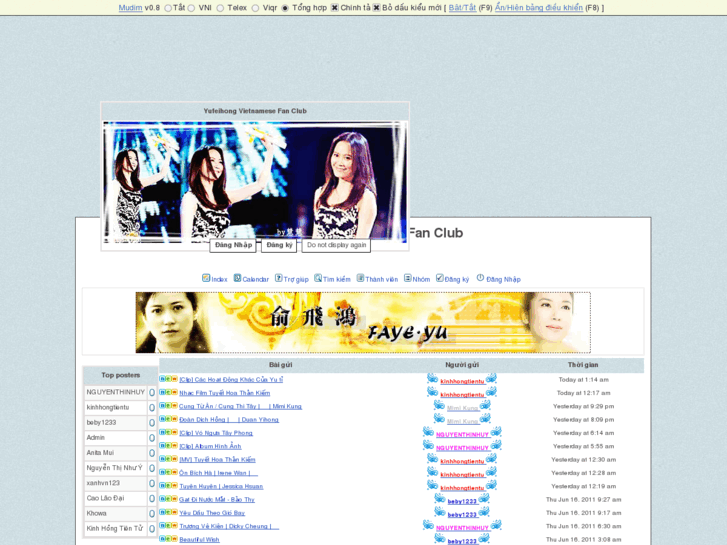
Task: Click Anita Mui in Top posters
Action: tap(100, 453)
